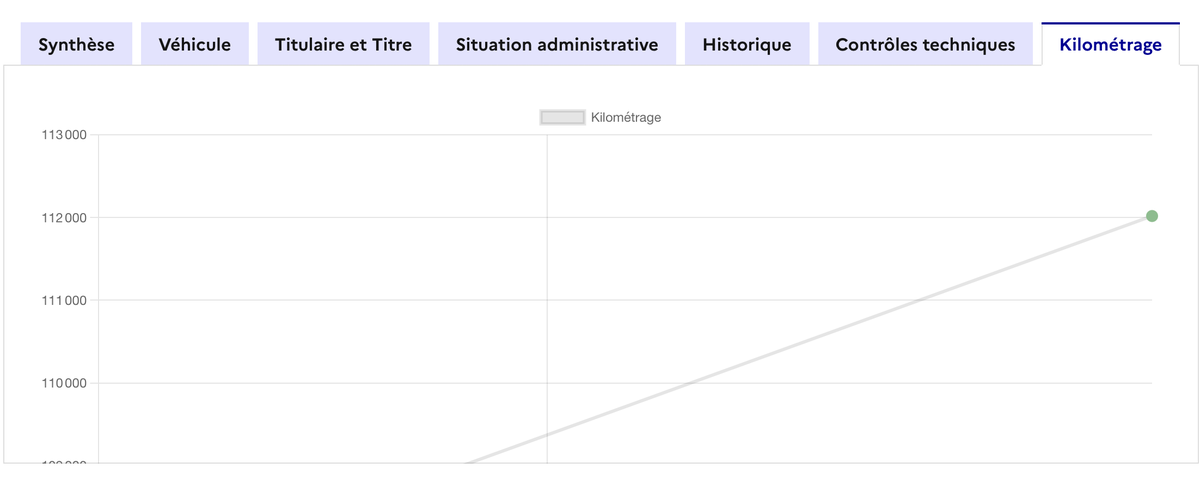The height and width of the screenshot is (487, 1200).
Task: Click the 112 000 y-axis label
Action: pos(63,218)
